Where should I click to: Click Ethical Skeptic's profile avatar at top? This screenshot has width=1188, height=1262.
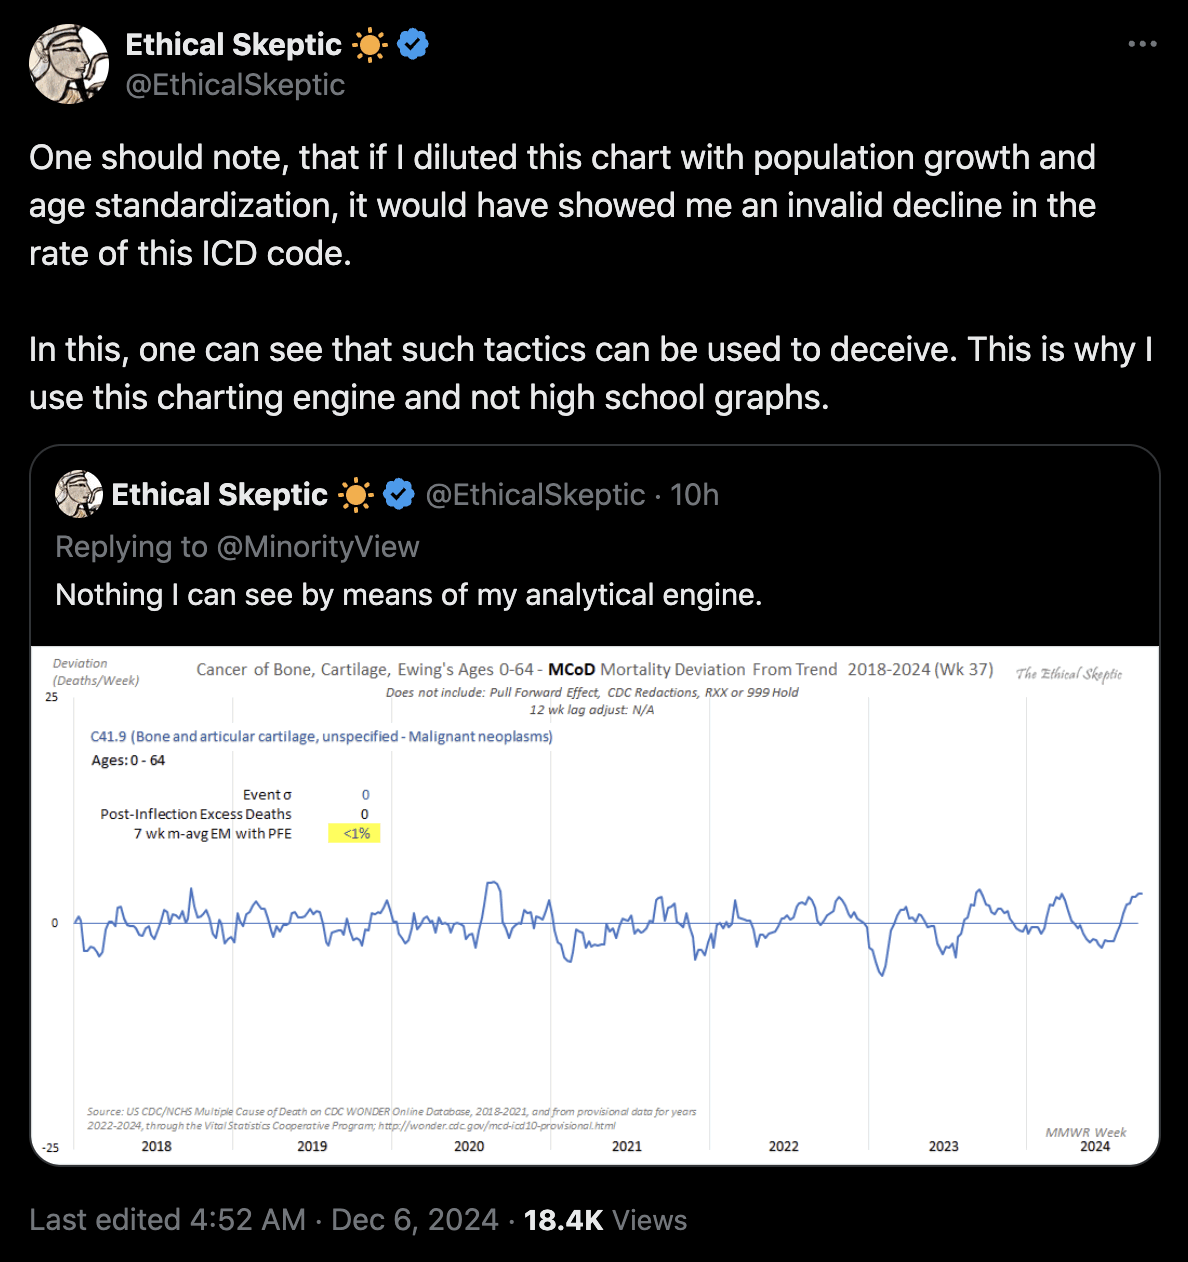[x=69, y=64]
